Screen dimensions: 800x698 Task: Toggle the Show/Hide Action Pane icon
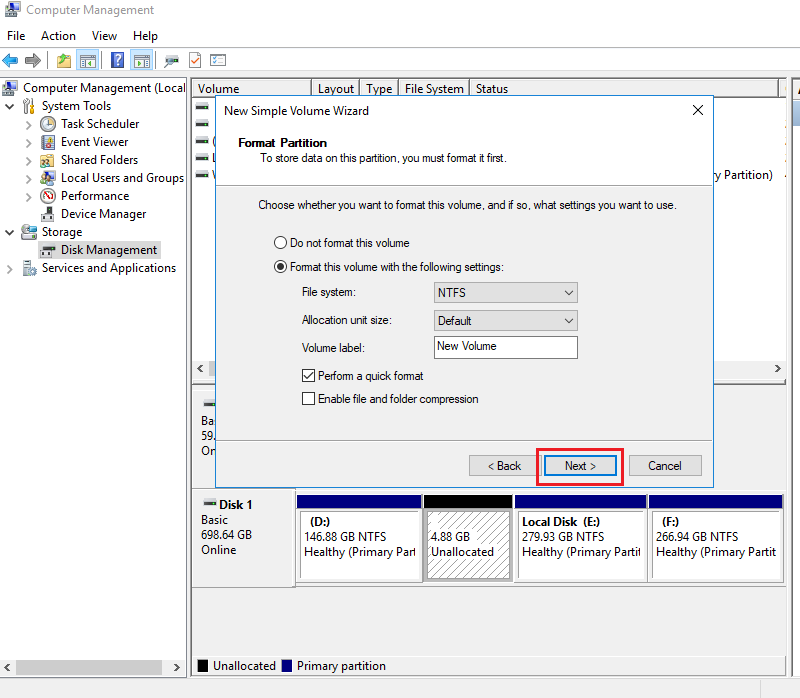(143, 60)
